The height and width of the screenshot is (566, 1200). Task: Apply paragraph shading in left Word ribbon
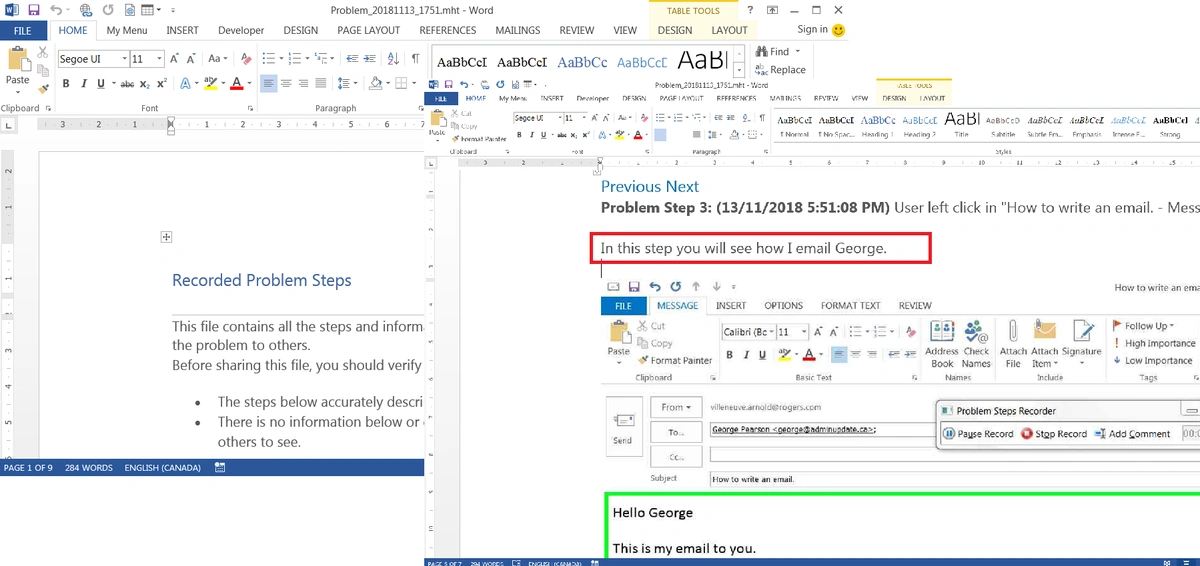pyautogui.click(x=377, y=84)
